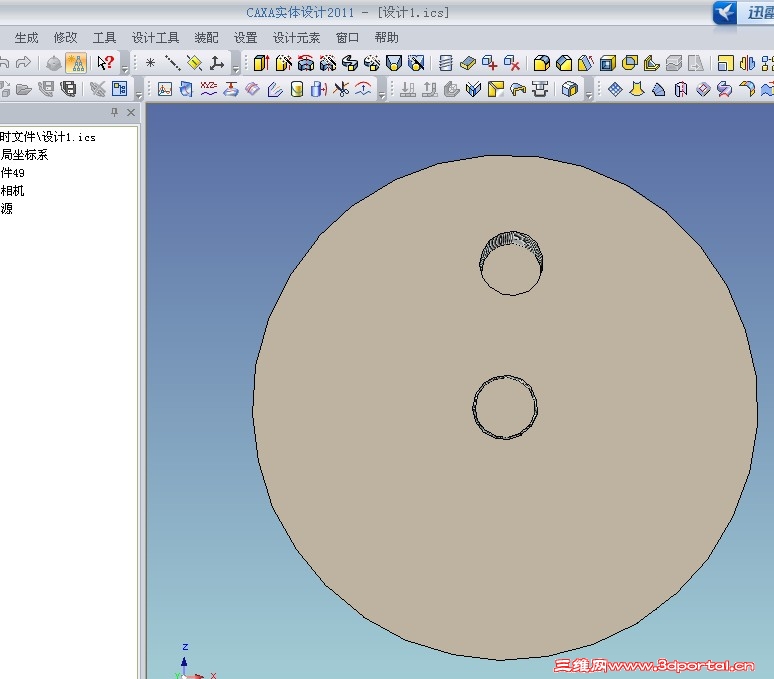Click the thicken surface icon
This screenshot has height=679, width=774.
tap(467, 63)
